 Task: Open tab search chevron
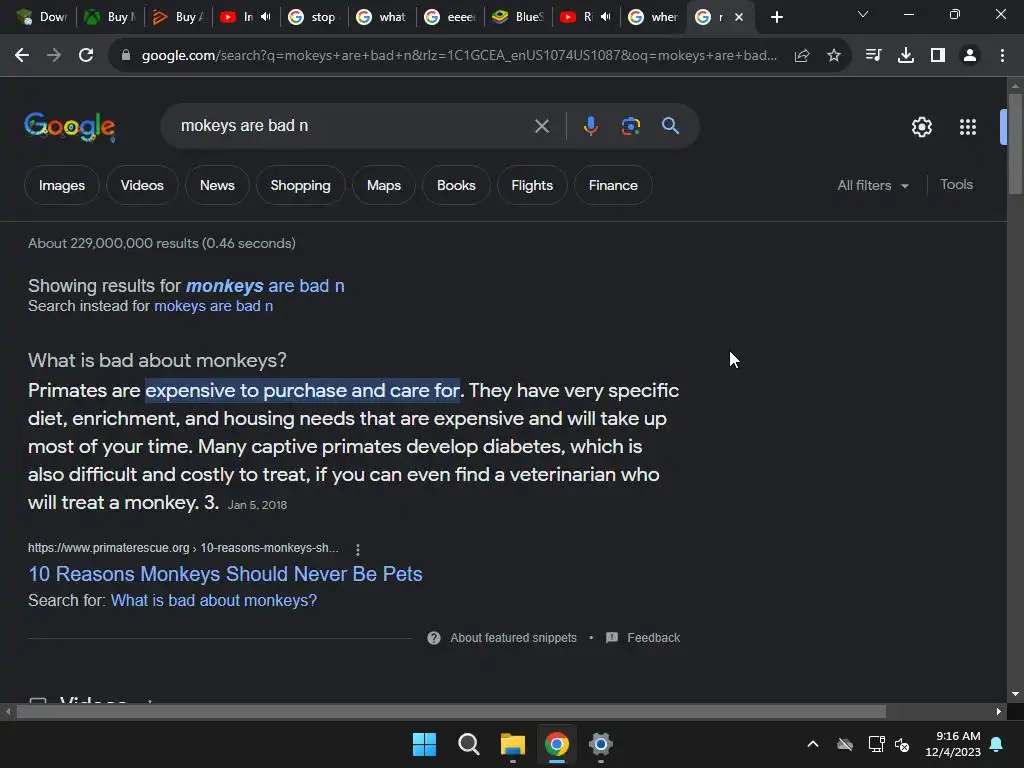[863, 14]
